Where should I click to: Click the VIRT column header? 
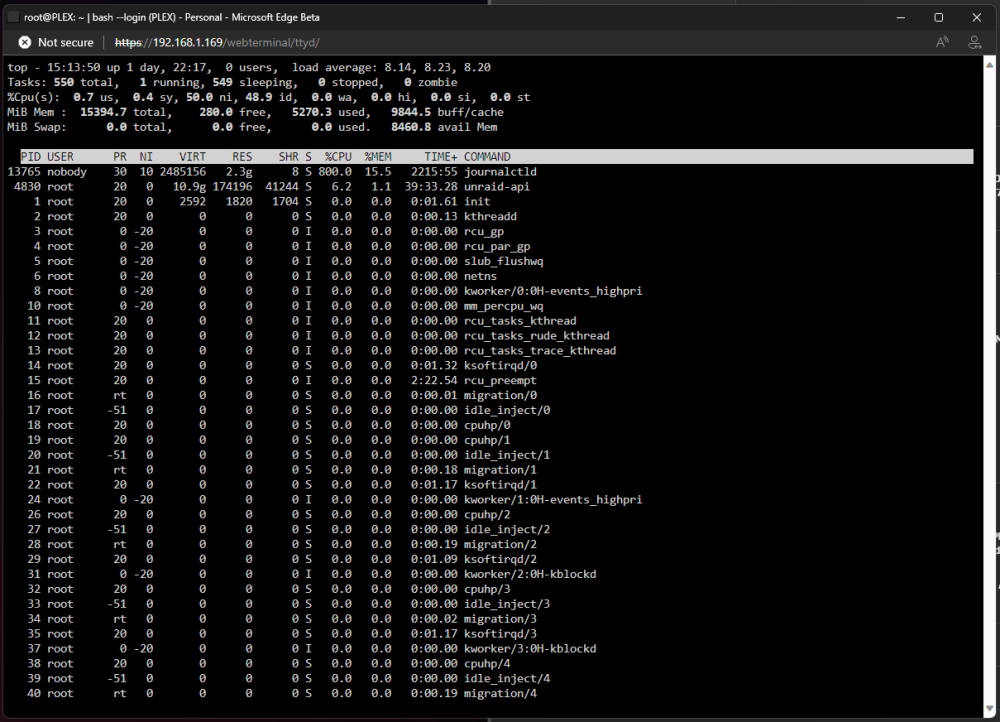click(x=193, y=157)
